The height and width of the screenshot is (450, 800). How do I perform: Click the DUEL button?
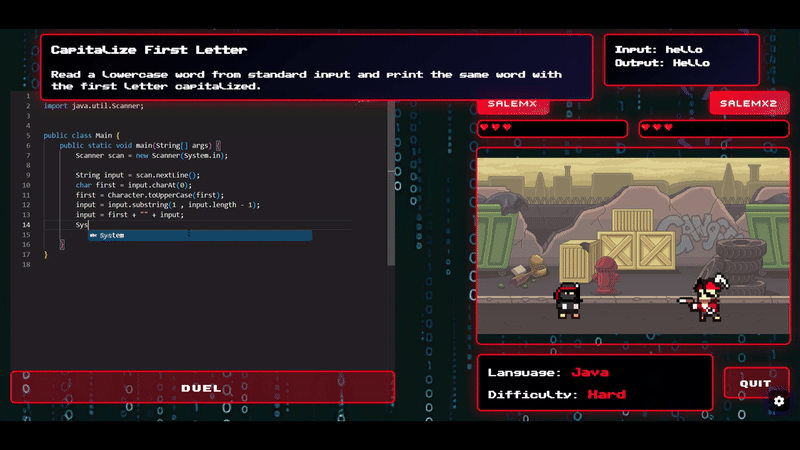[x=203, y=388]
